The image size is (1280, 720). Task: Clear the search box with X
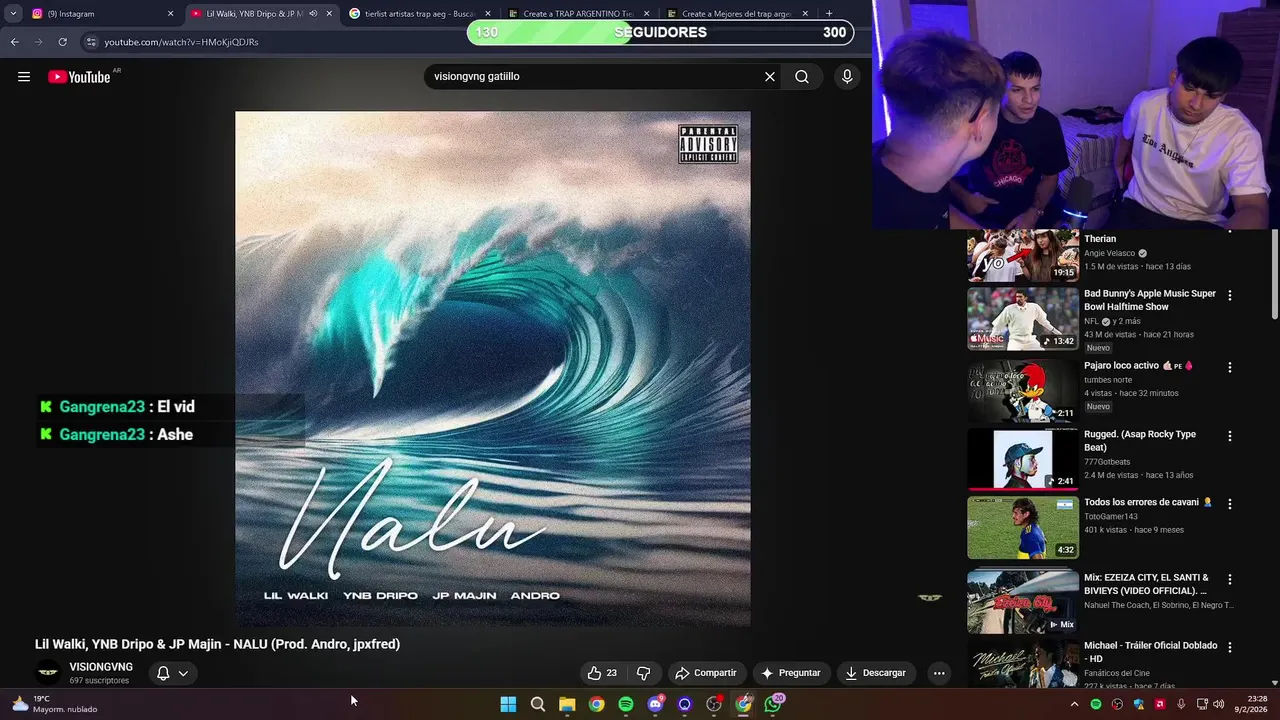(x=770, y=77)
